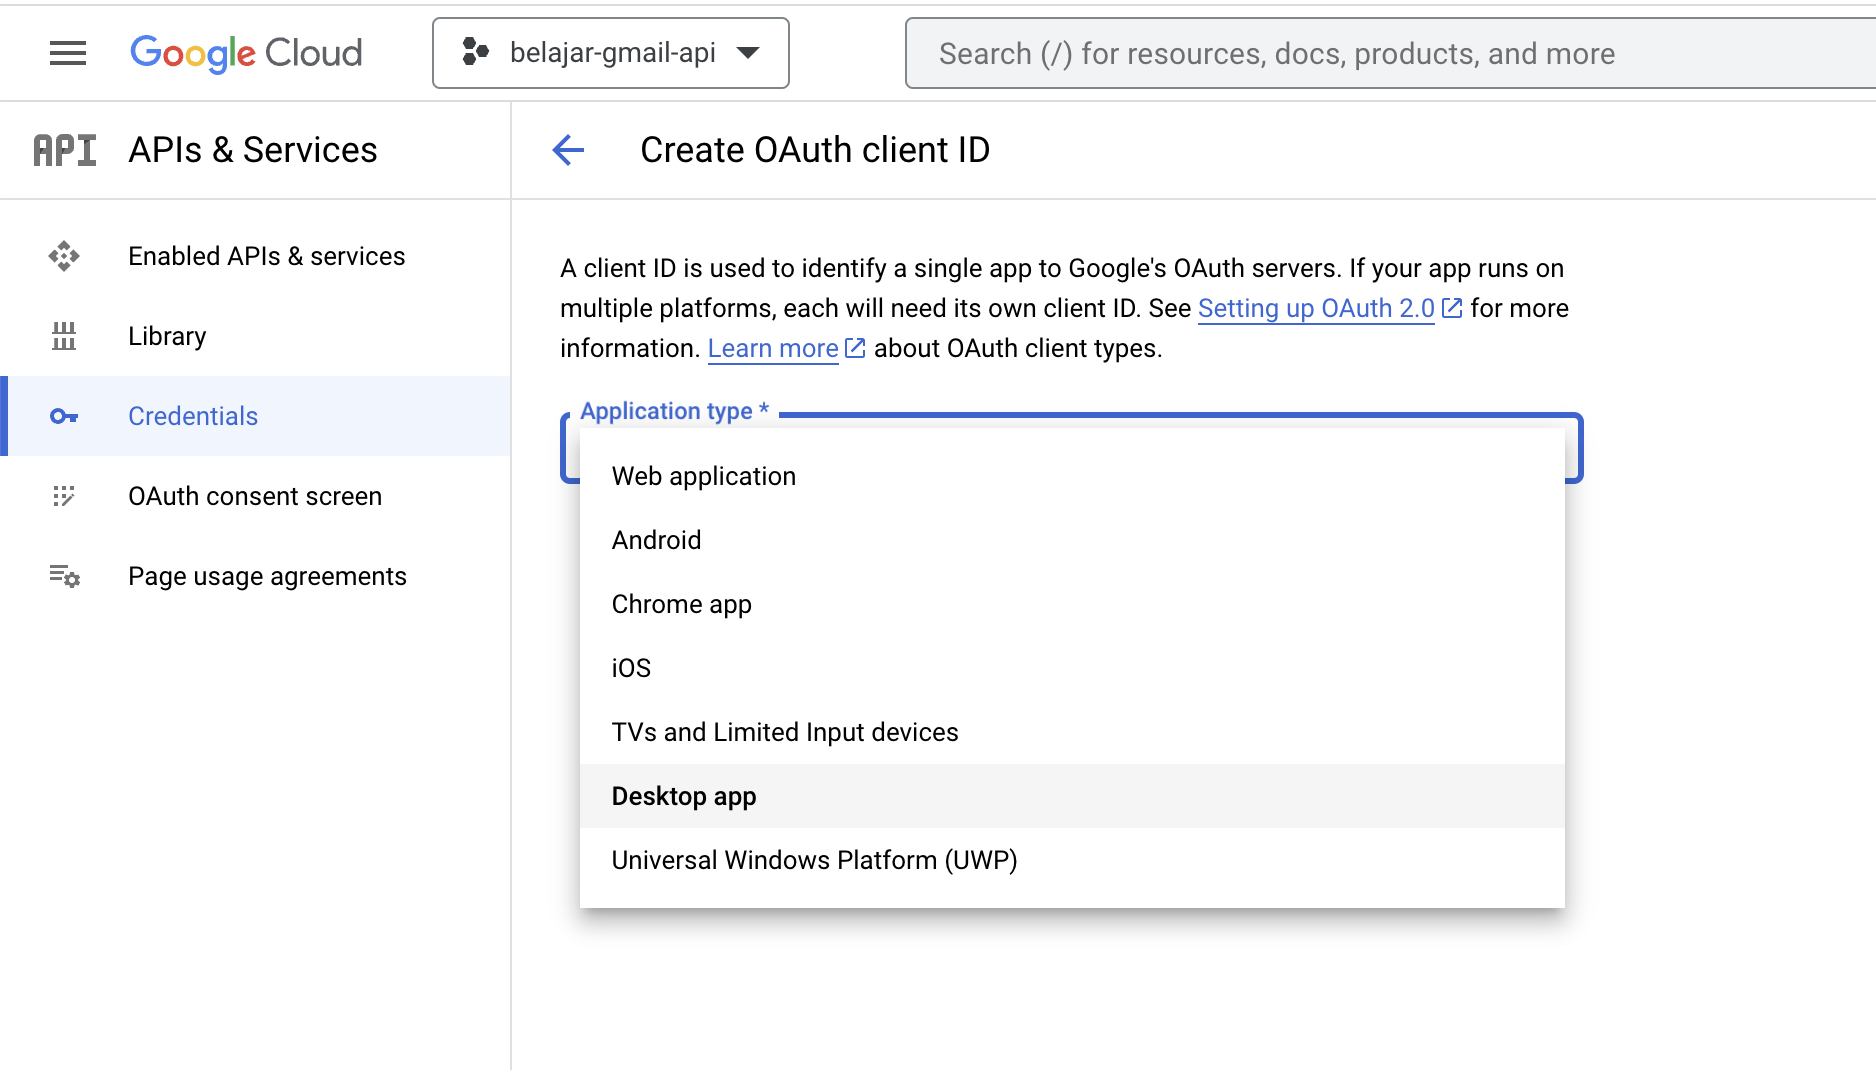This screenshot has height=1070, width=1876.
Task: Click the OAuth consent screen icon
Action: click(64, 496)
